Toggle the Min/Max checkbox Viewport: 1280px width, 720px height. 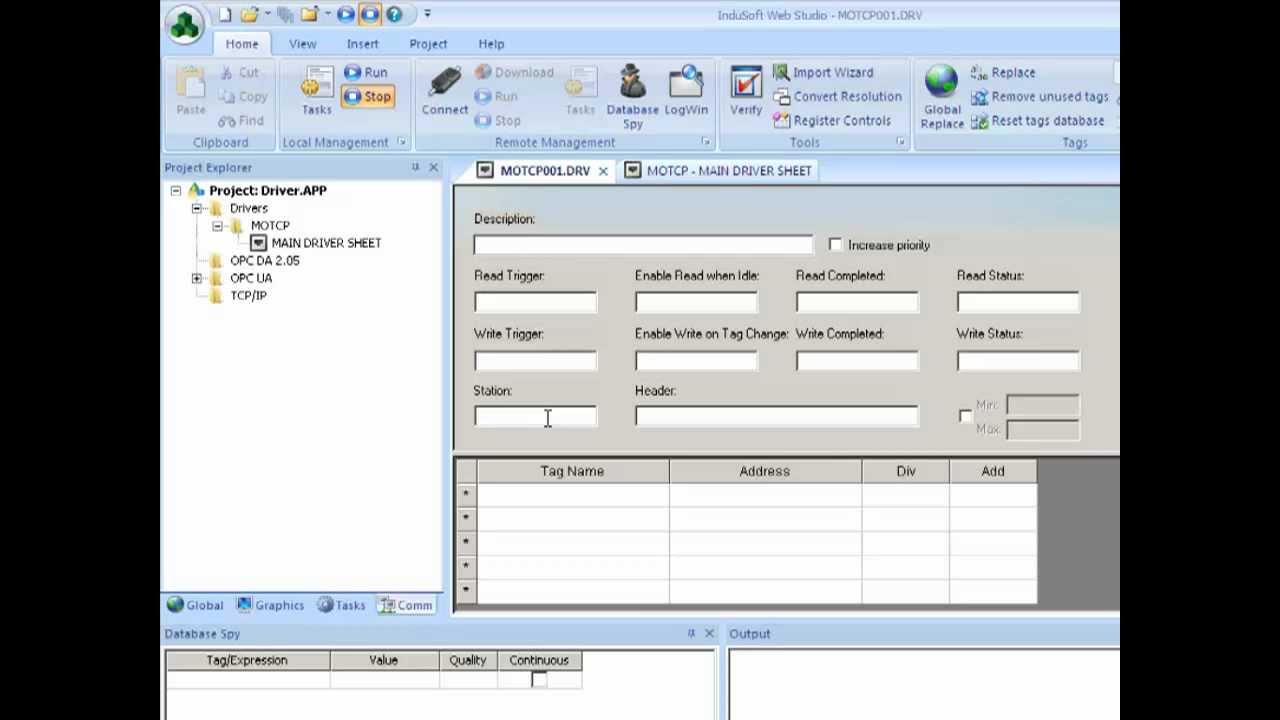965,416
